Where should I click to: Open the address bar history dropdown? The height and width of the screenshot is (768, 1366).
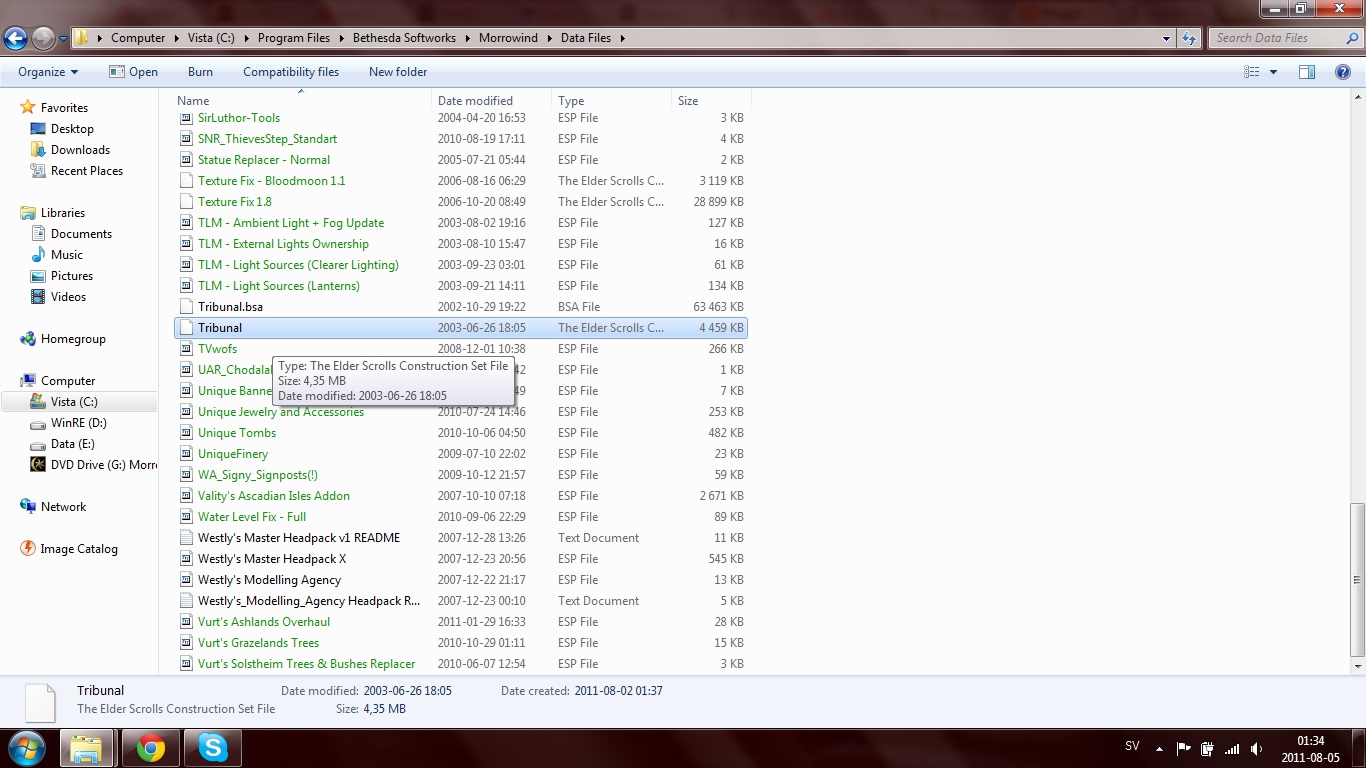[1167, 38]
